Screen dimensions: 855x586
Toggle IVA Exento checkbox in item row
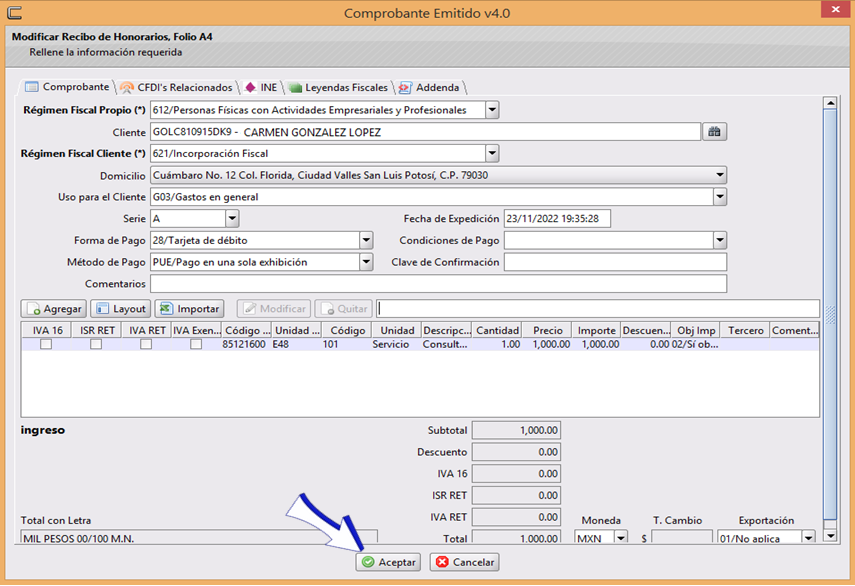coord(196,345)
